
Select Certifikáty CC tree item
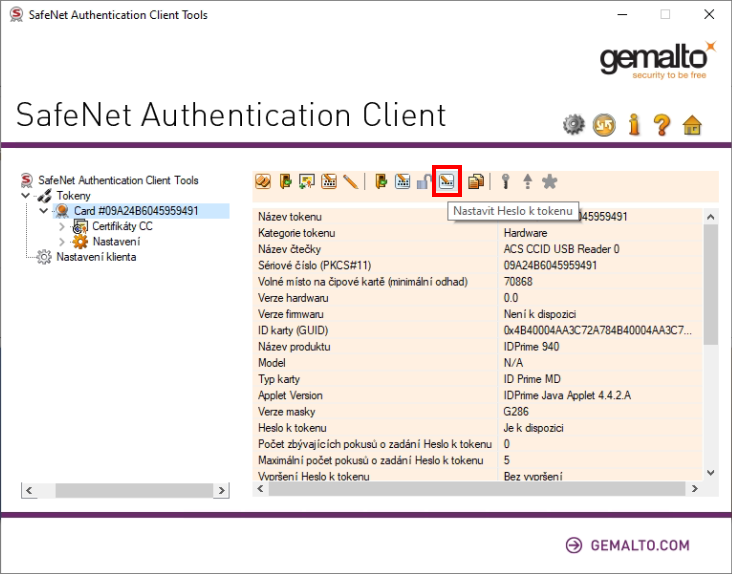(122, 226)
